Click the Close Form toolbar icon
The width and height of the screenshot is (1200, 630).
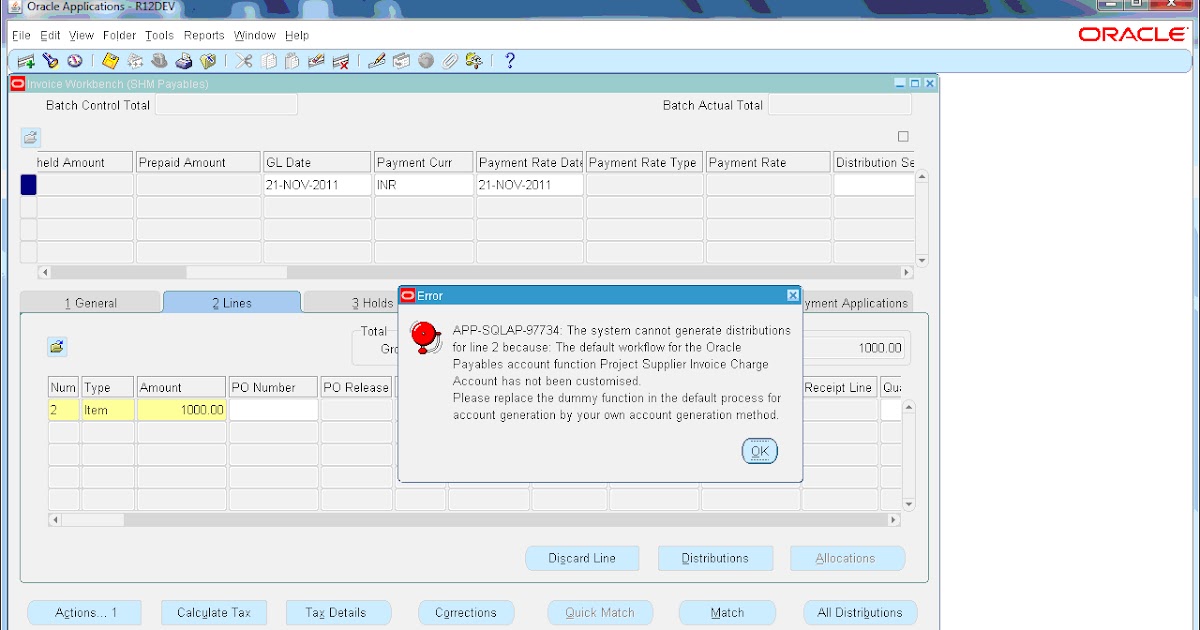point(209,61)
